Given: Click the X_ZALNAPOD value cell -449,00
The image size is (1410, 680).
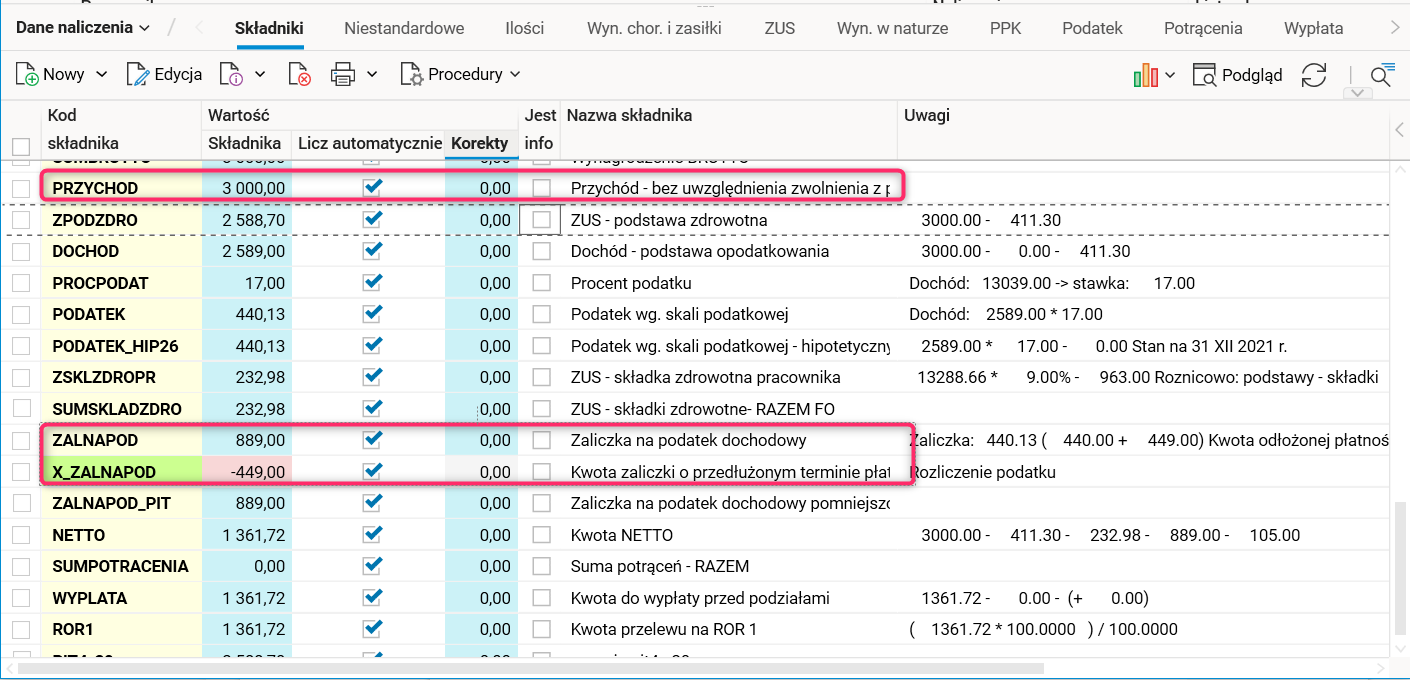Looking at the screenshot, I should coord(247,472).
